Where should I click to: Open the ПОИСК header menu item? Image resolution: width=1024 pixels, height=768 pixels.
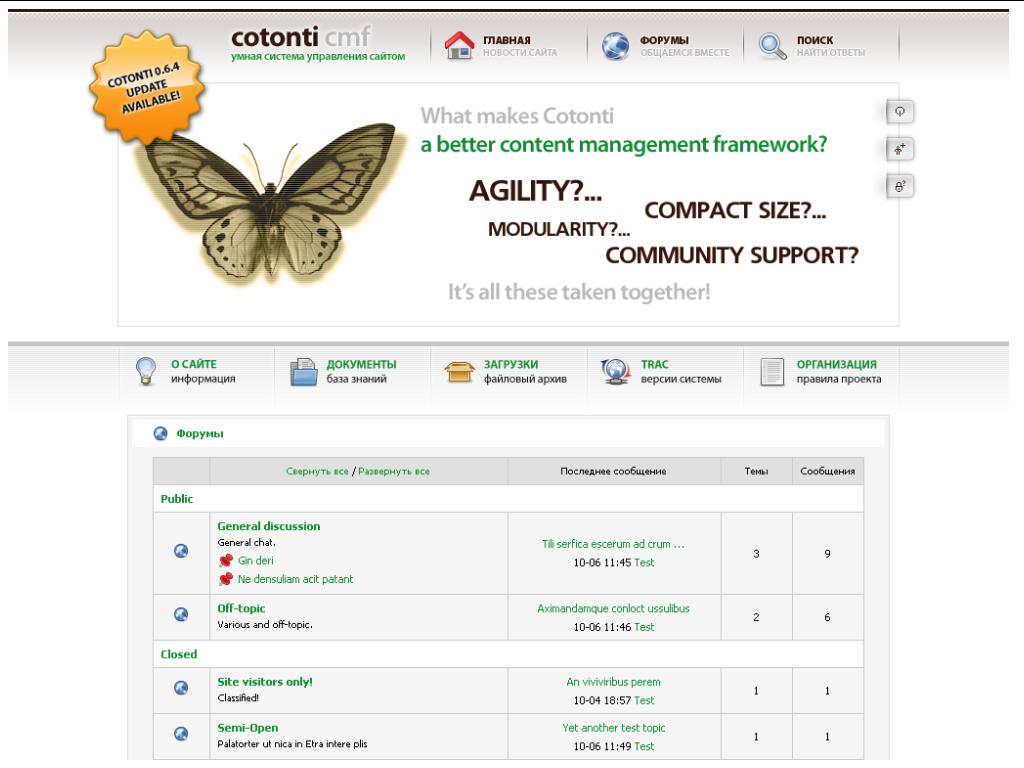coord(814,40)
